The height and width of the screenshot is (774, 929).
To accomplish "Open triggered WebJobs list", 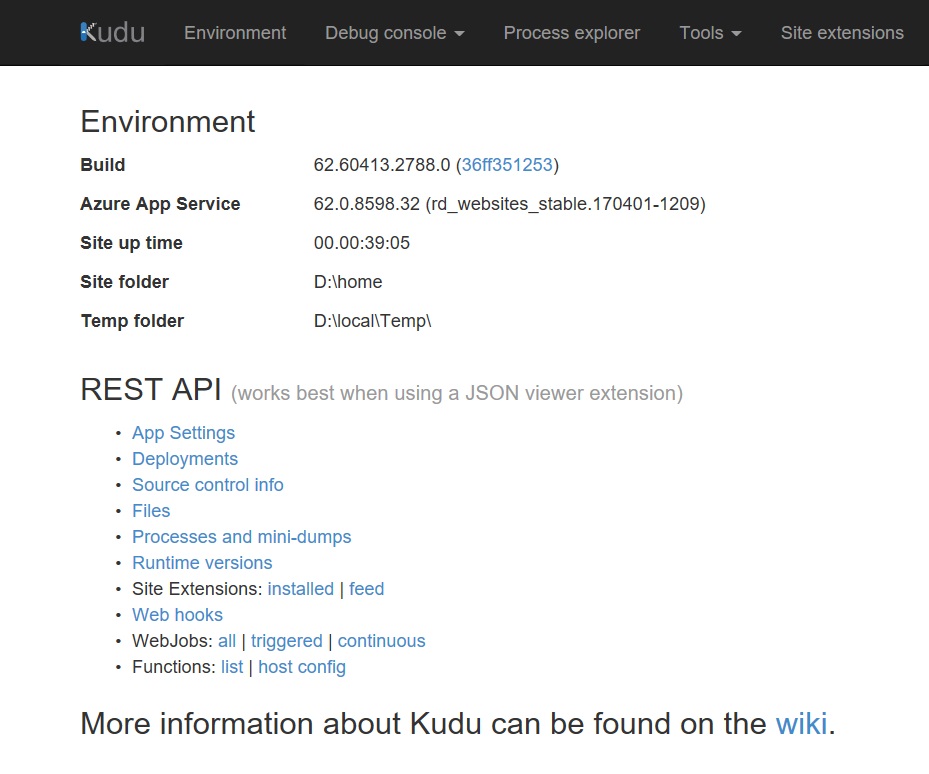I will coord(287,640).
